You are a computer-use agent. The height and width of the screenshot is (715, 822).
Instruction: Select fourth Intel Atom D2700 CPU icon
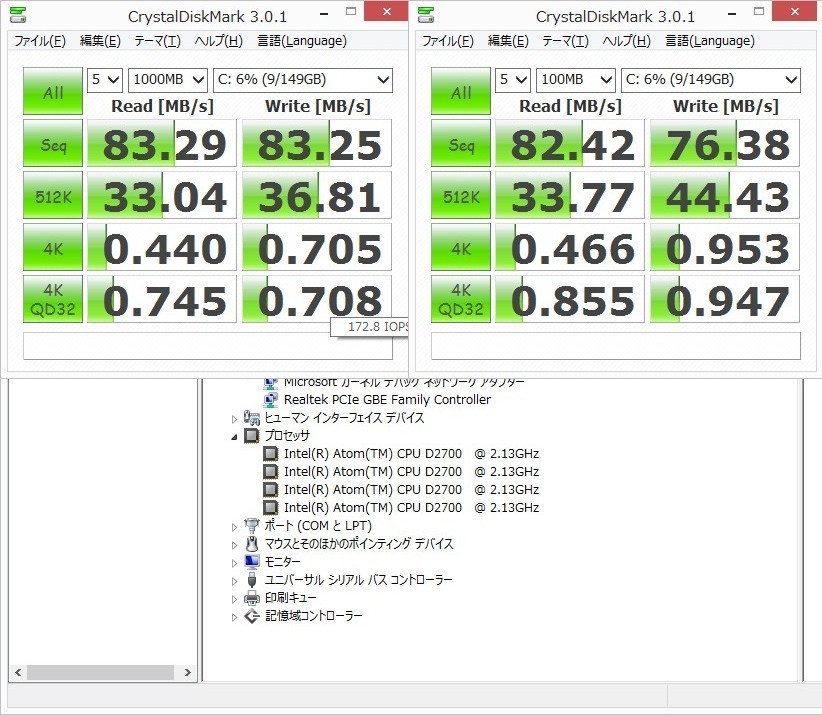[271, 507]
